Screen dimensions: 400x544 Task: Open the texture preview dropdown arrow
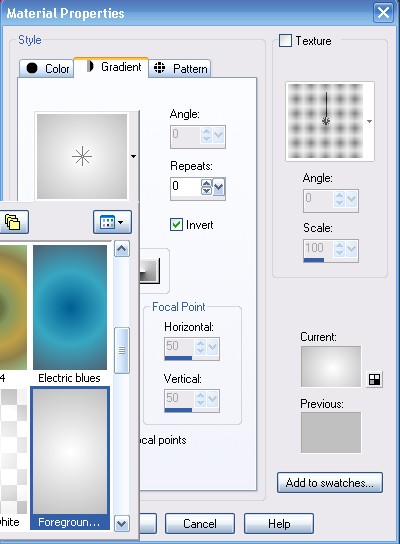pos(369,121)
